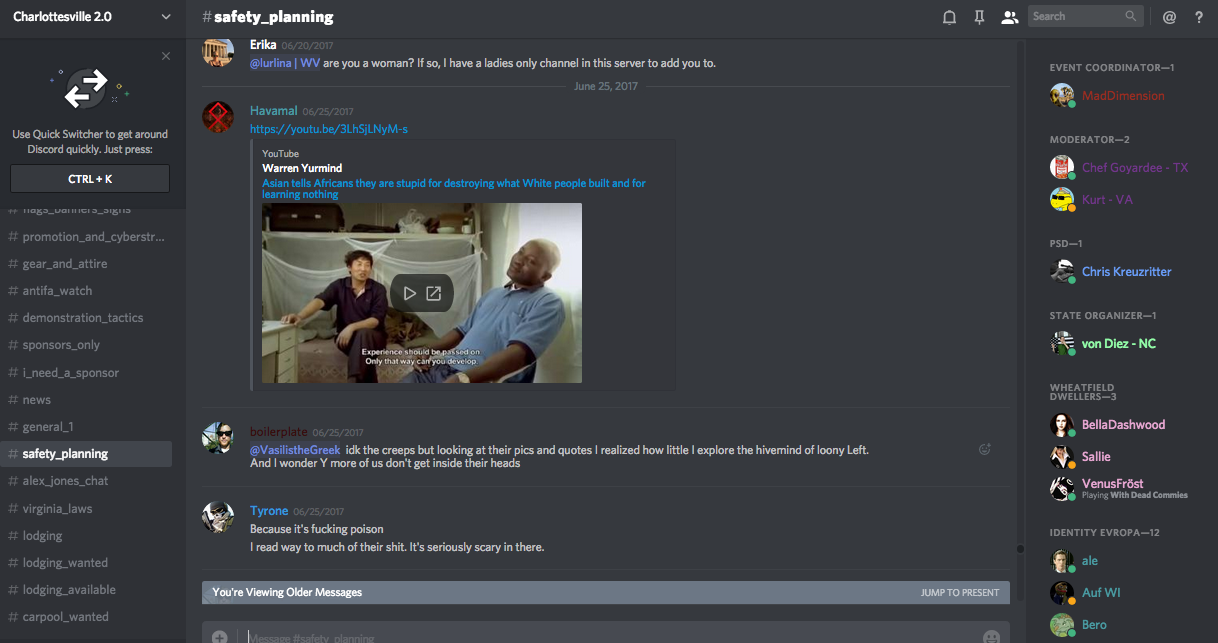Play the embedded YouTube video
The width and height of the screenshot is (1218, 643).
(409, 293)
